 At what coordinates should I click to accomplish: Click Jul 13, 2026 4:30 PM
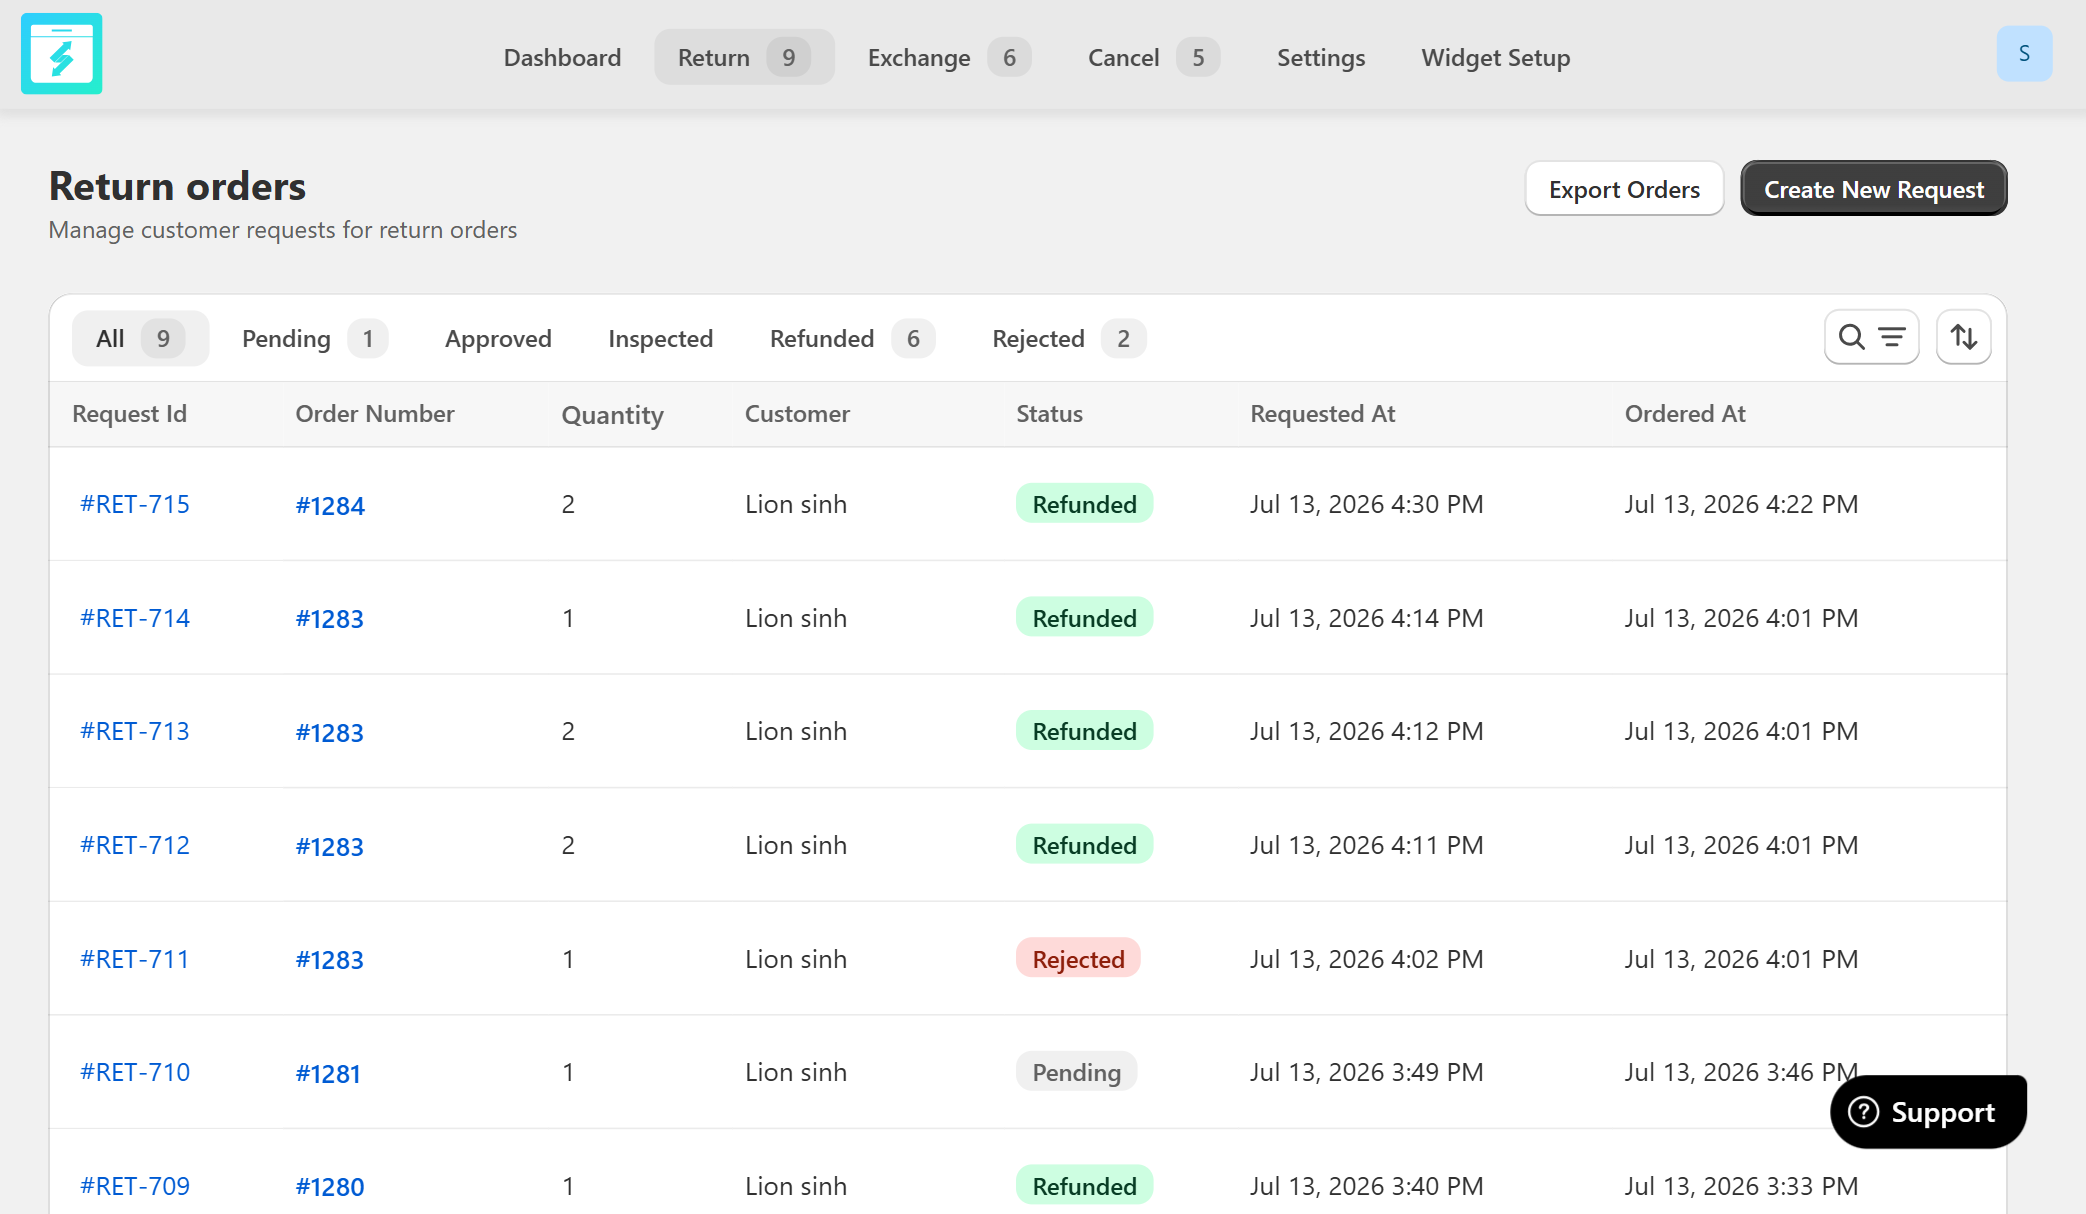point(1366,504)
